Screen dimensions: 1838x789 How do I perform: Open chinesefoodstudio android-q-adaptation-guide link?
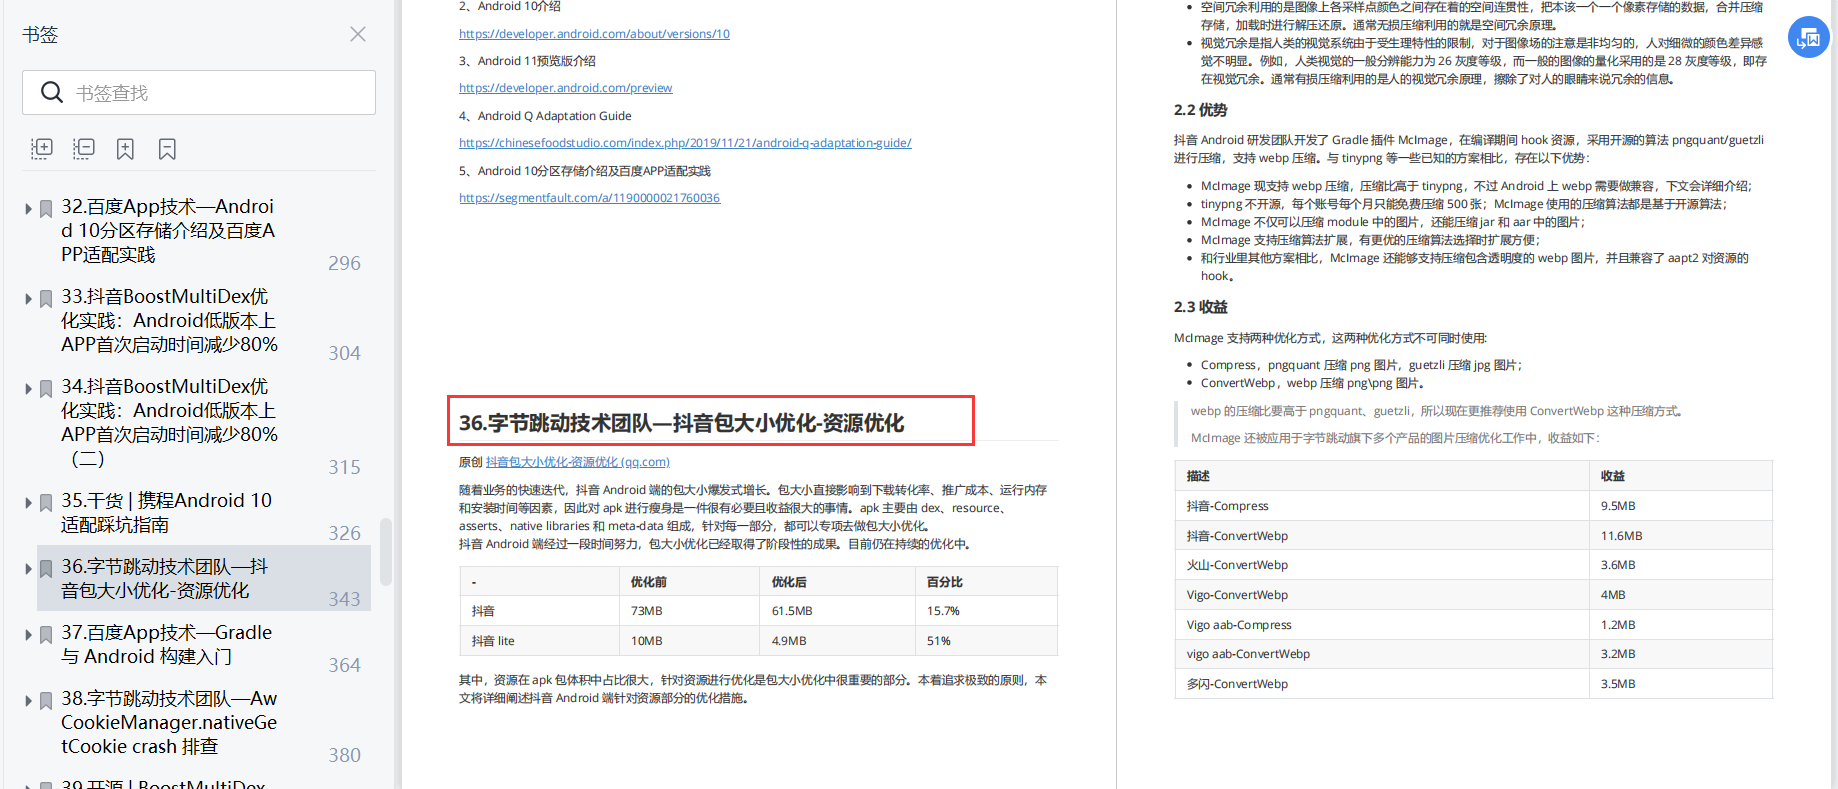(x=685, y=143)
